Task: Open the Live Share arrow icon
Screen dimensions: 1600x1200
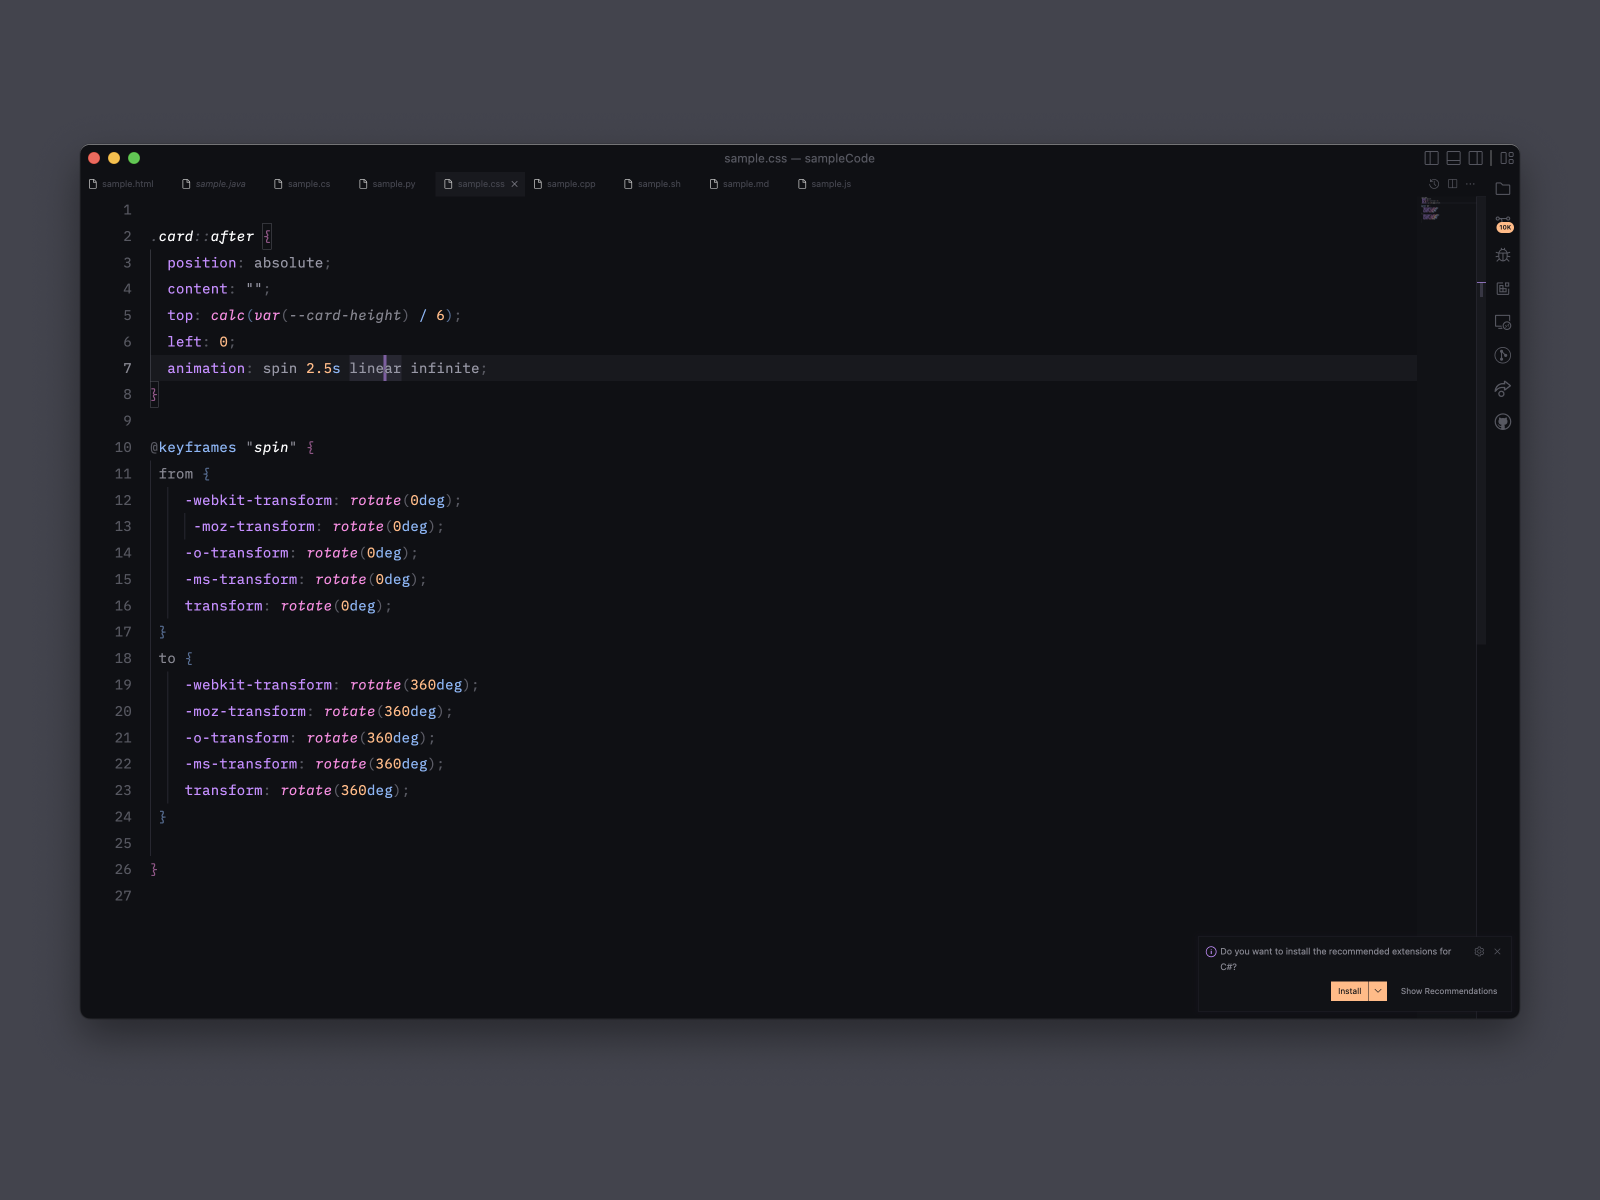Action: [x=1503, y=388]
